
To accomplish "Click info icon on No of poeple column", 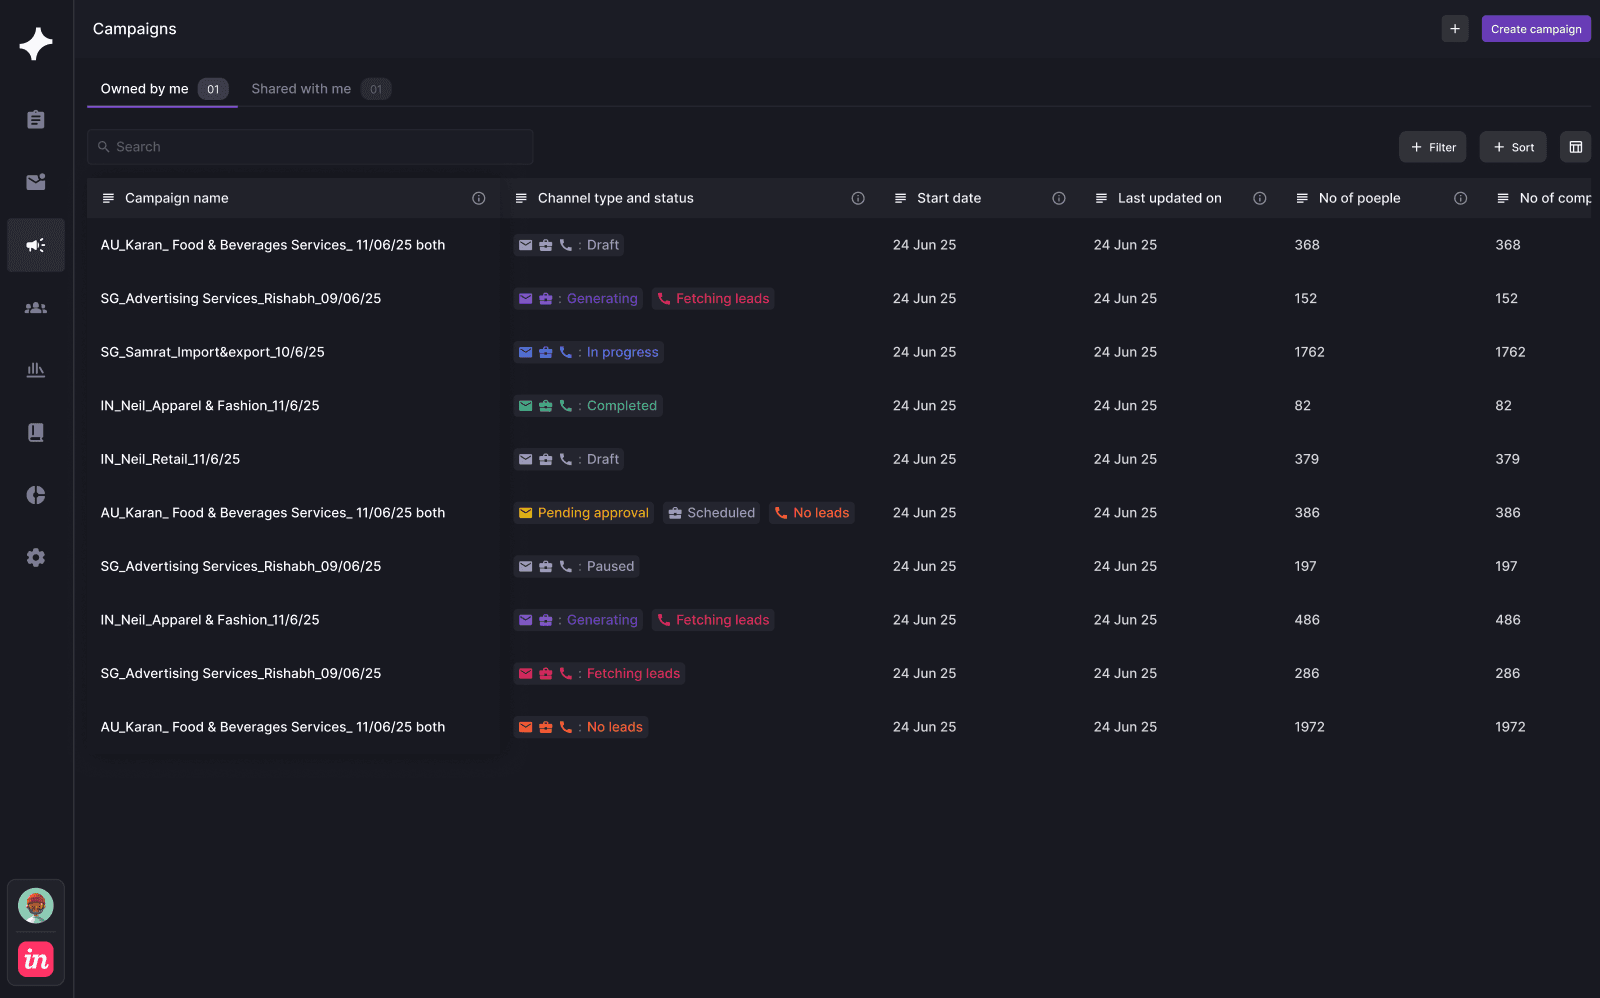I will pos(1461,198).
